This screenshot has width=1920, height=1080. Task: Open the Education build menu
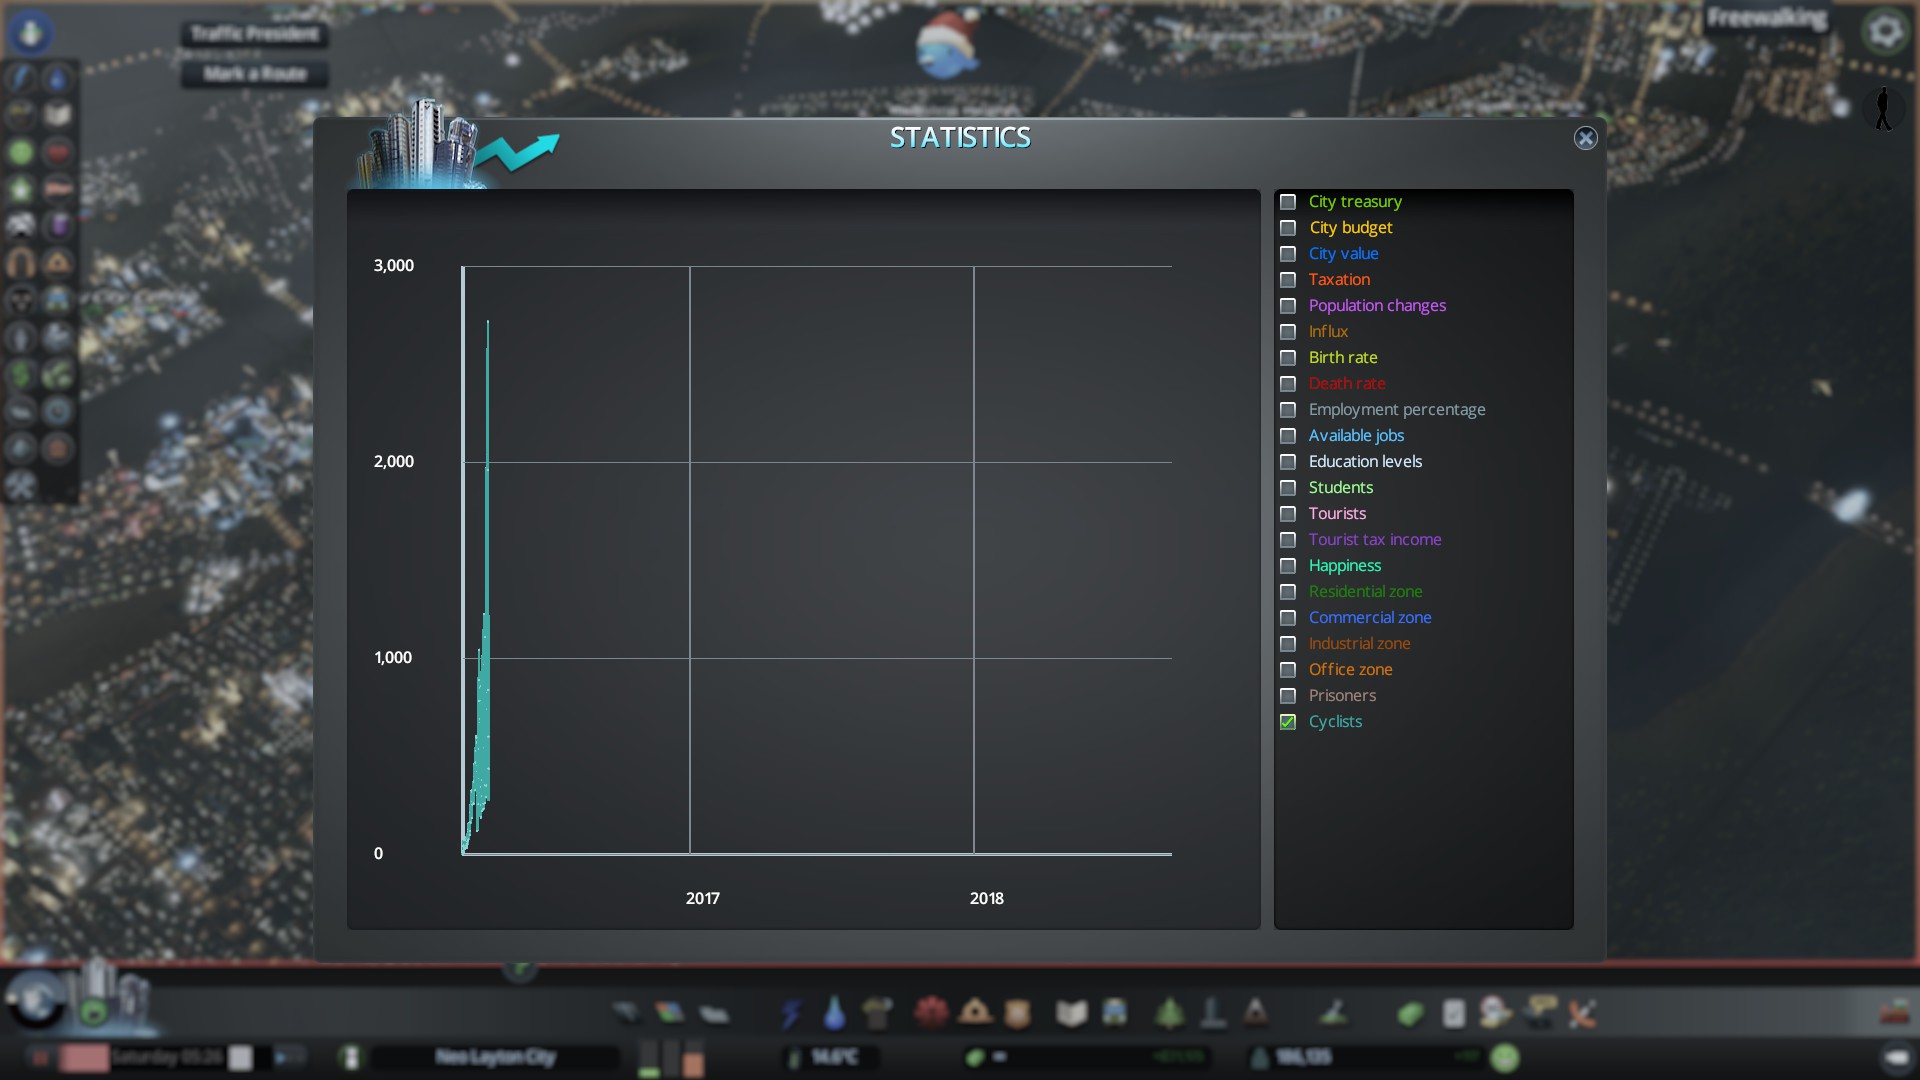(1071, 1013)
